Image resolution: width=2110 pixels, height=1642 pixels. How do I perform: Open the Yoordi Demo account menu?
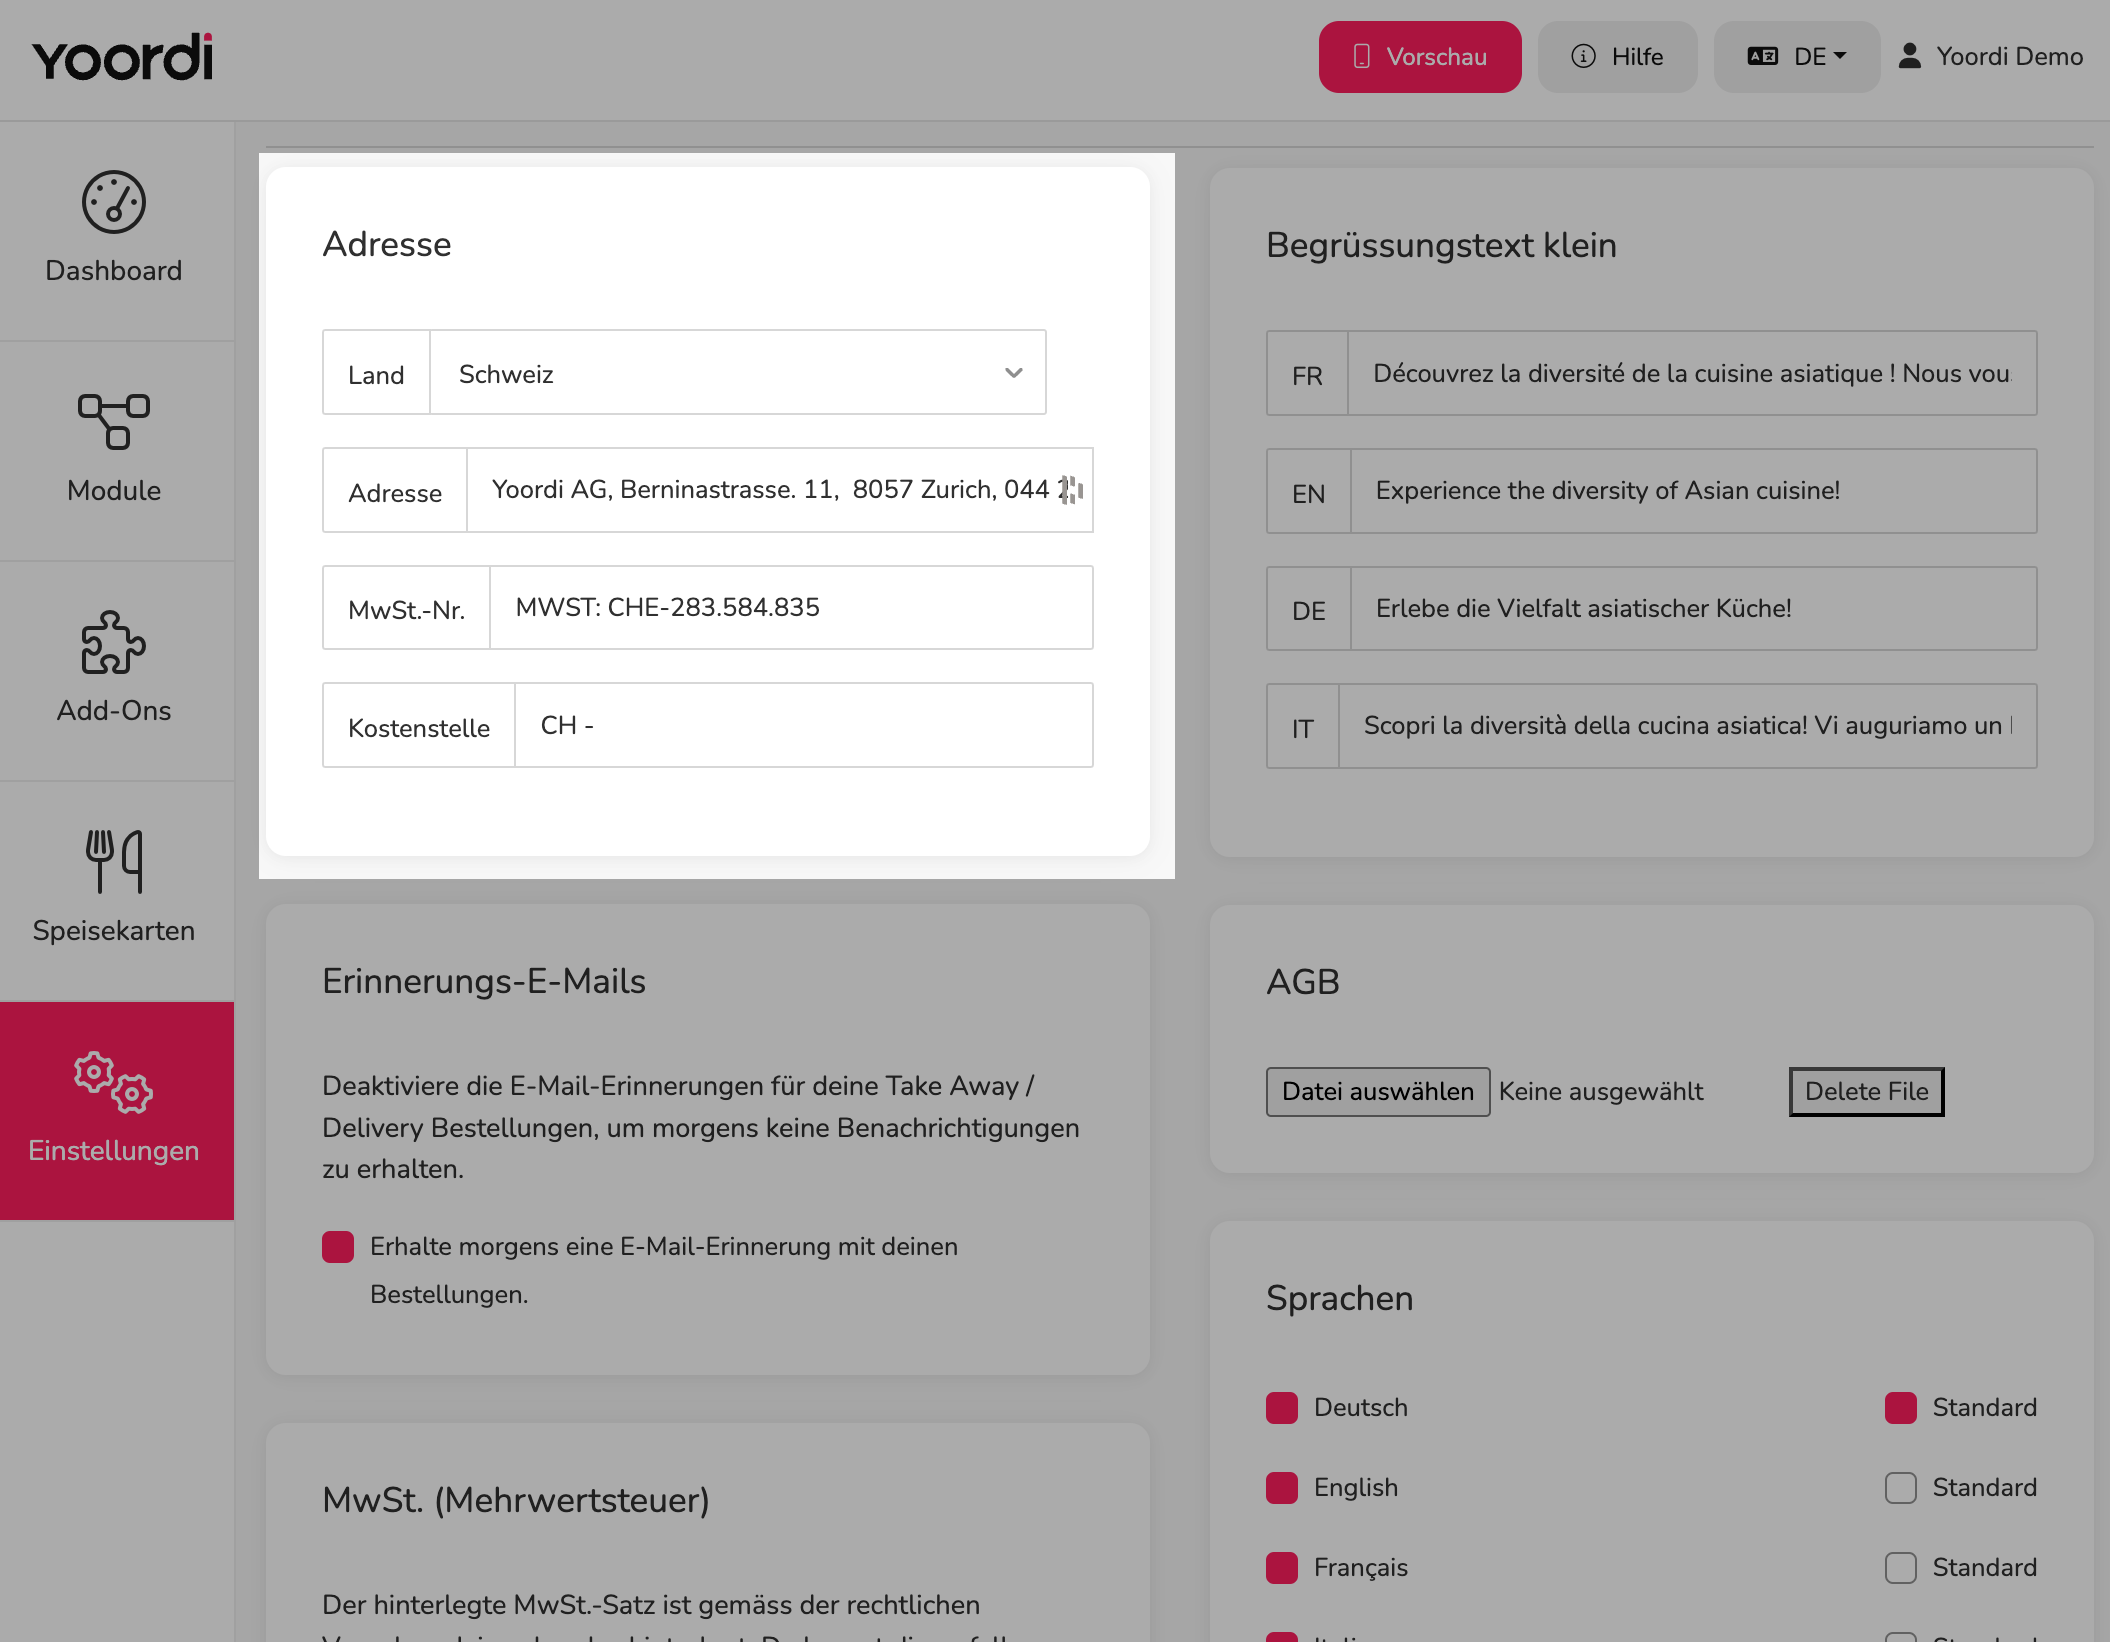1990,57
